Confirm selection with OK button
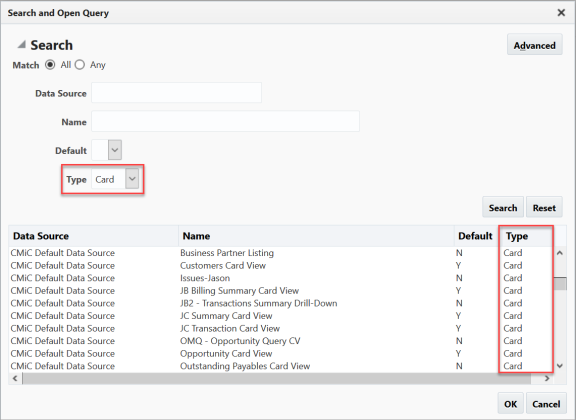The image size is (576, 420). click(x=511, y=403)
